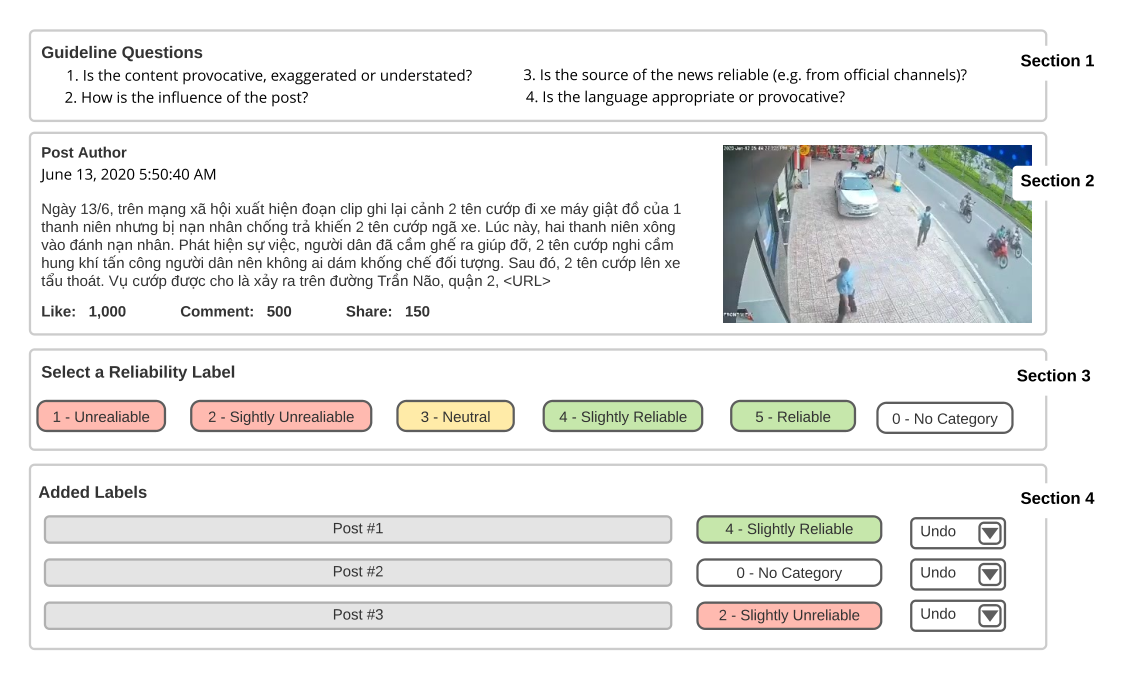Click Post #3's '2 - Slightly Unreliable' tag
Screen dimensions: 1132x677
[789, 616]
